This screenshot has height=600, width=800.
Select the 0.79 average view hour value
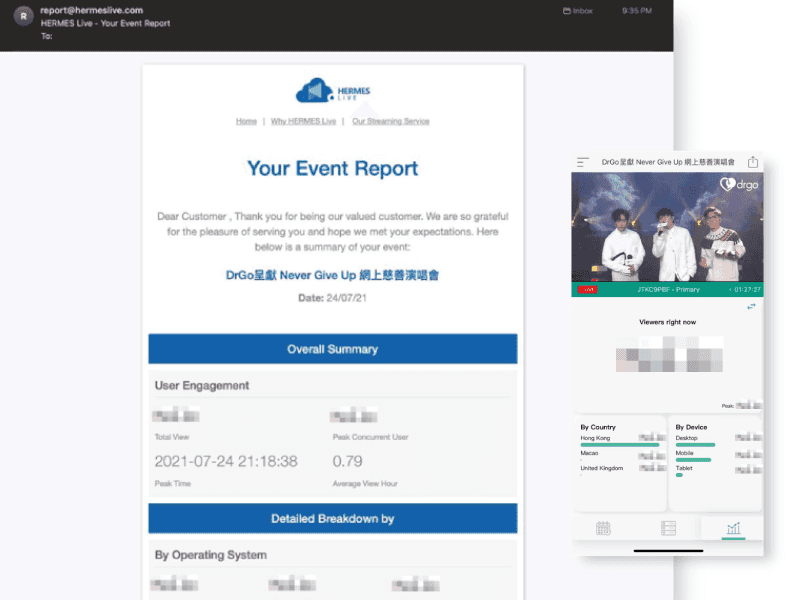coord(347,461)
